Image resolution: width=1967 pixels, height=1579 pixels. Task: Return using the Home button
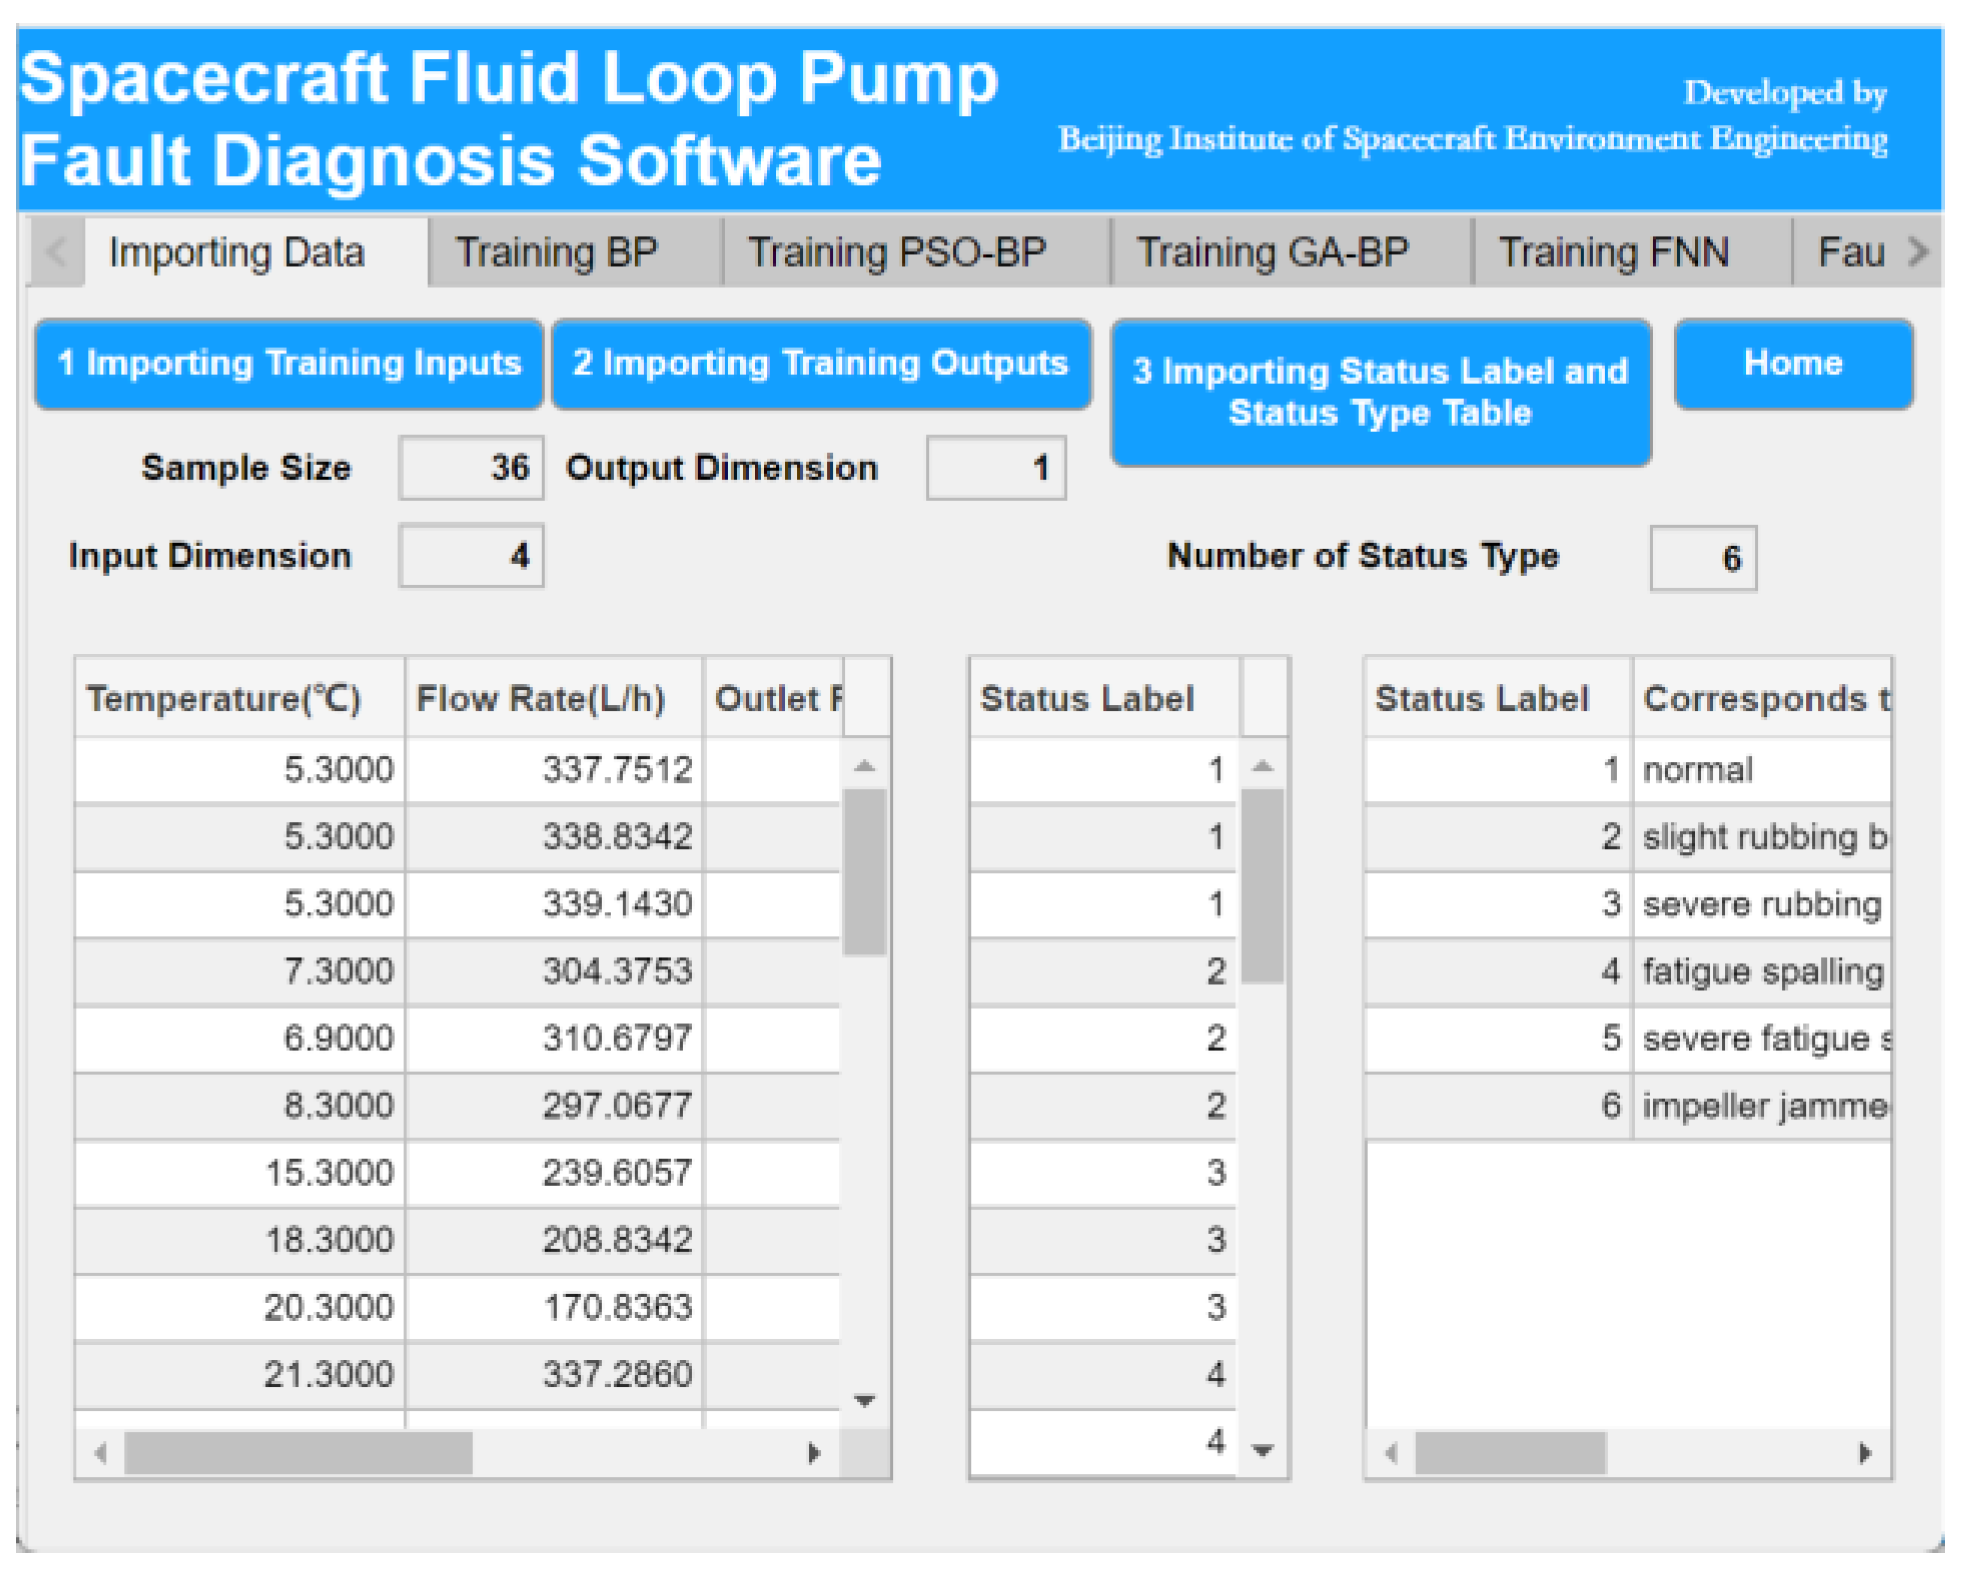(x=1792, y=363)
